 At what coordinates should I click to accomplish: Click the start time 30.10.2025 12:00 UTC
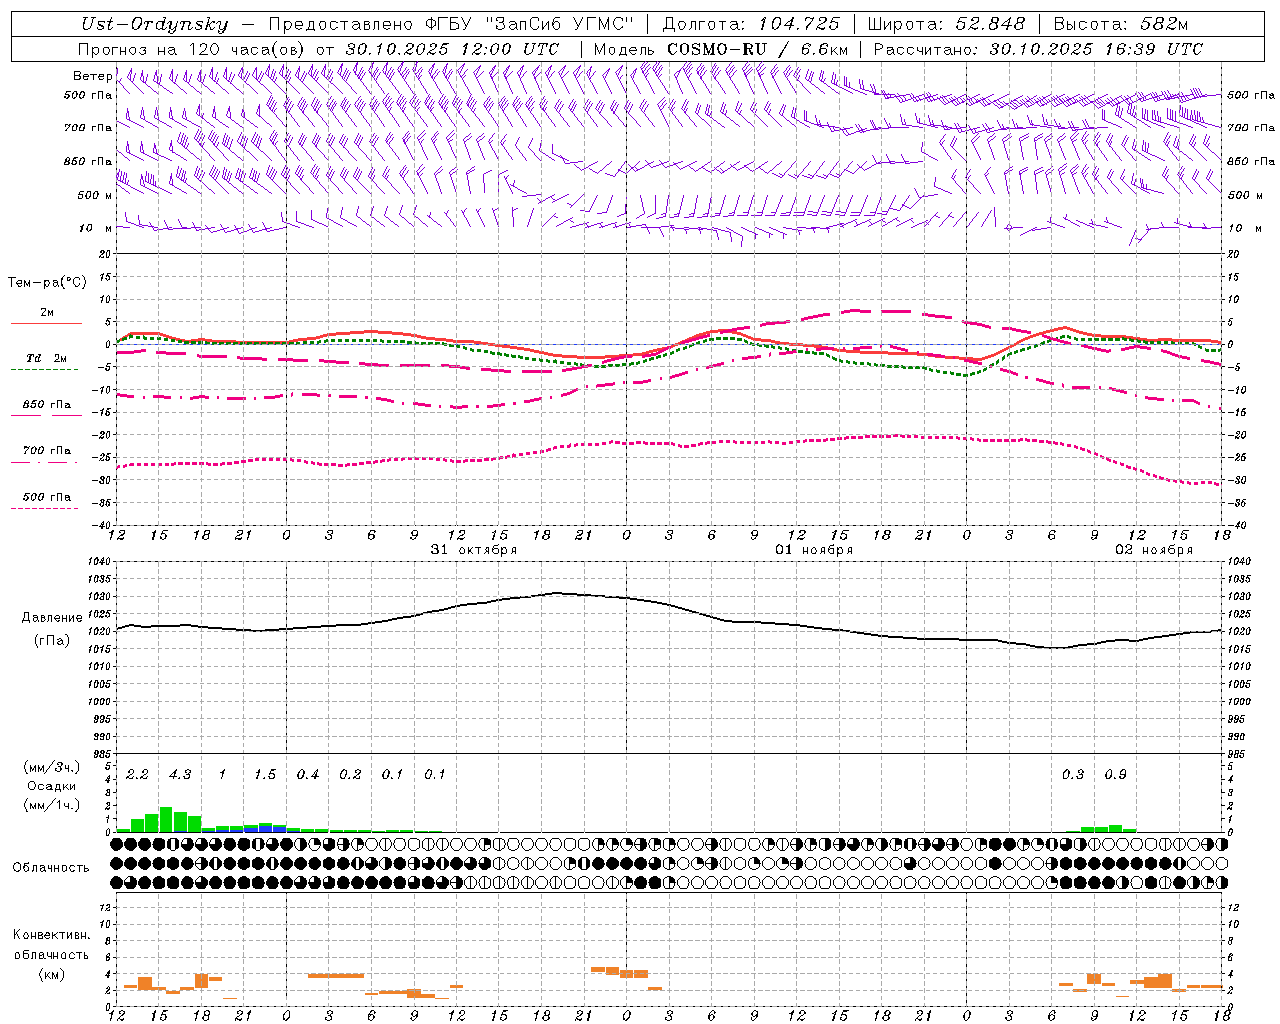[452, 49]
